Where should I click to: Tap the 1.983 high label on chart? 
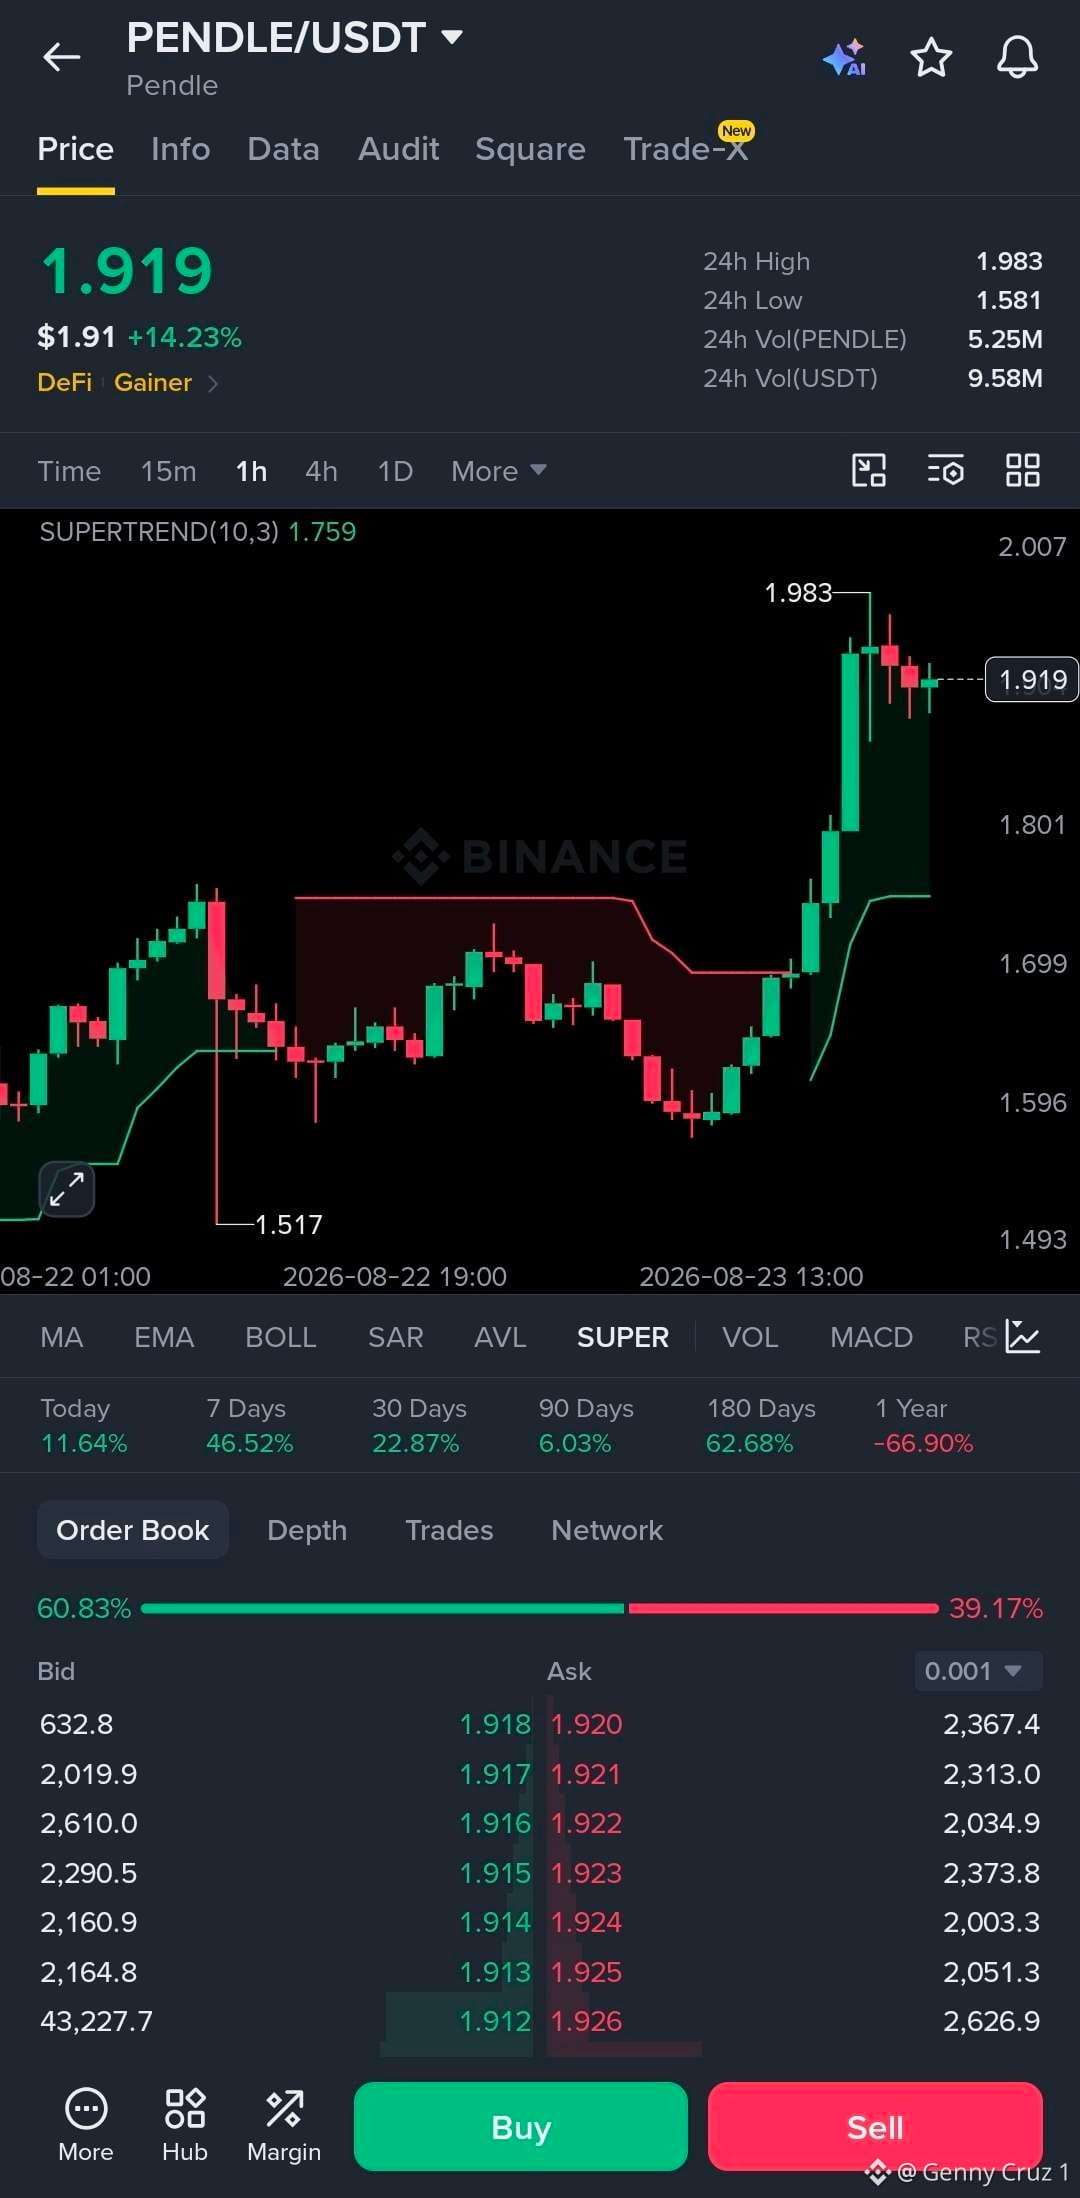coord(798,593)
